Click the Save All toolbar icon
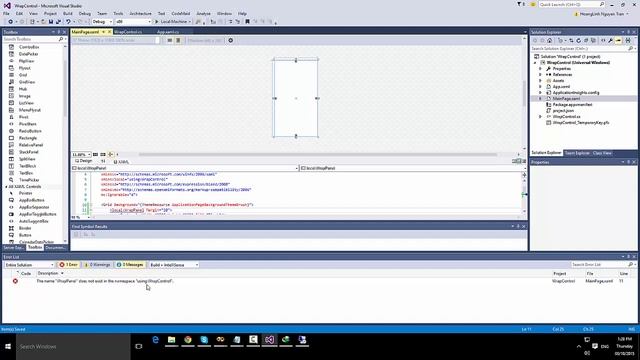 58,22
